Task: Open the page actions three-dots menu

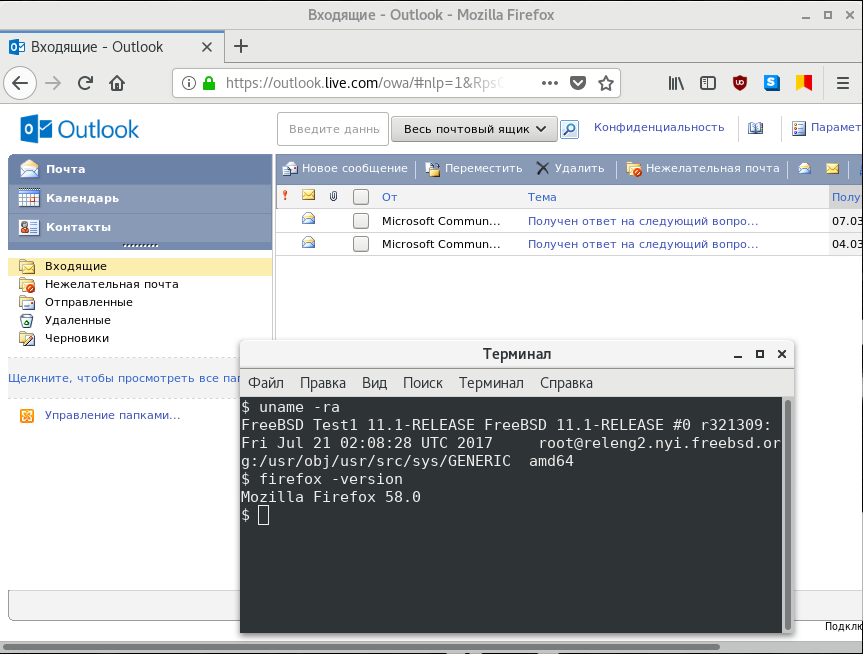Action: point(549,83)
